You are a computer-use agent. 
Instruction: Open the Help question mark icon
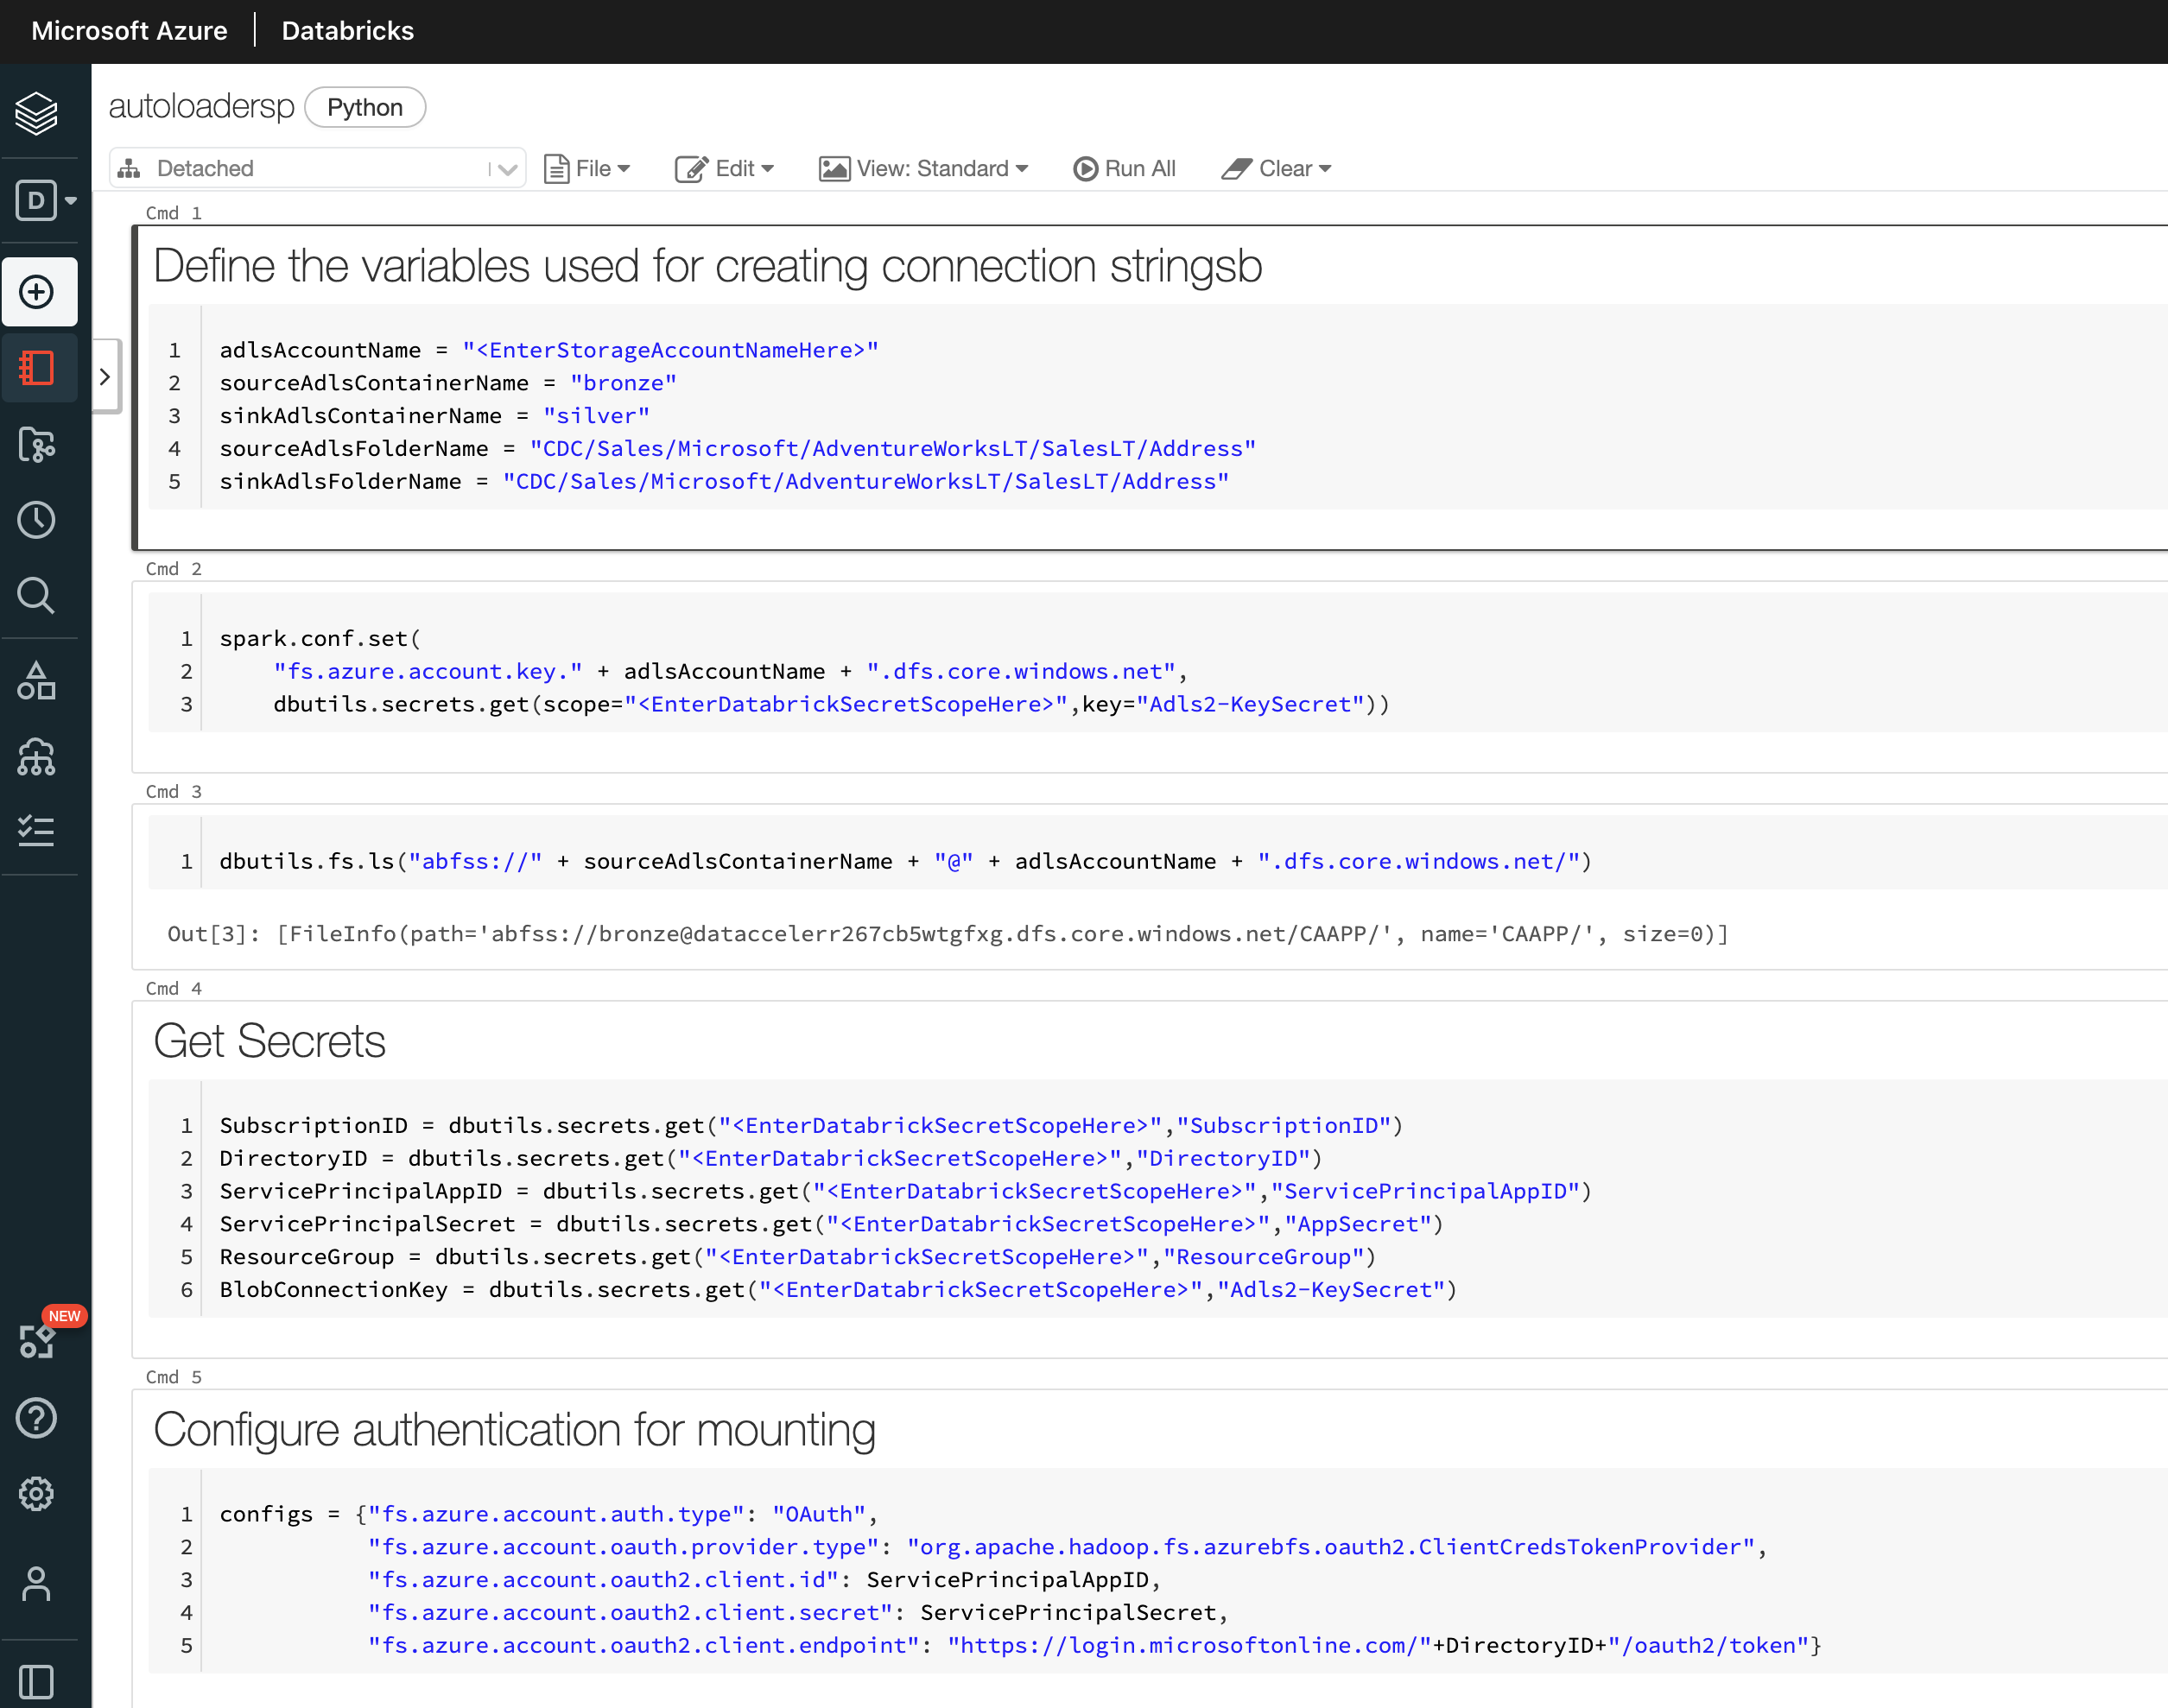pos(38,1418)
